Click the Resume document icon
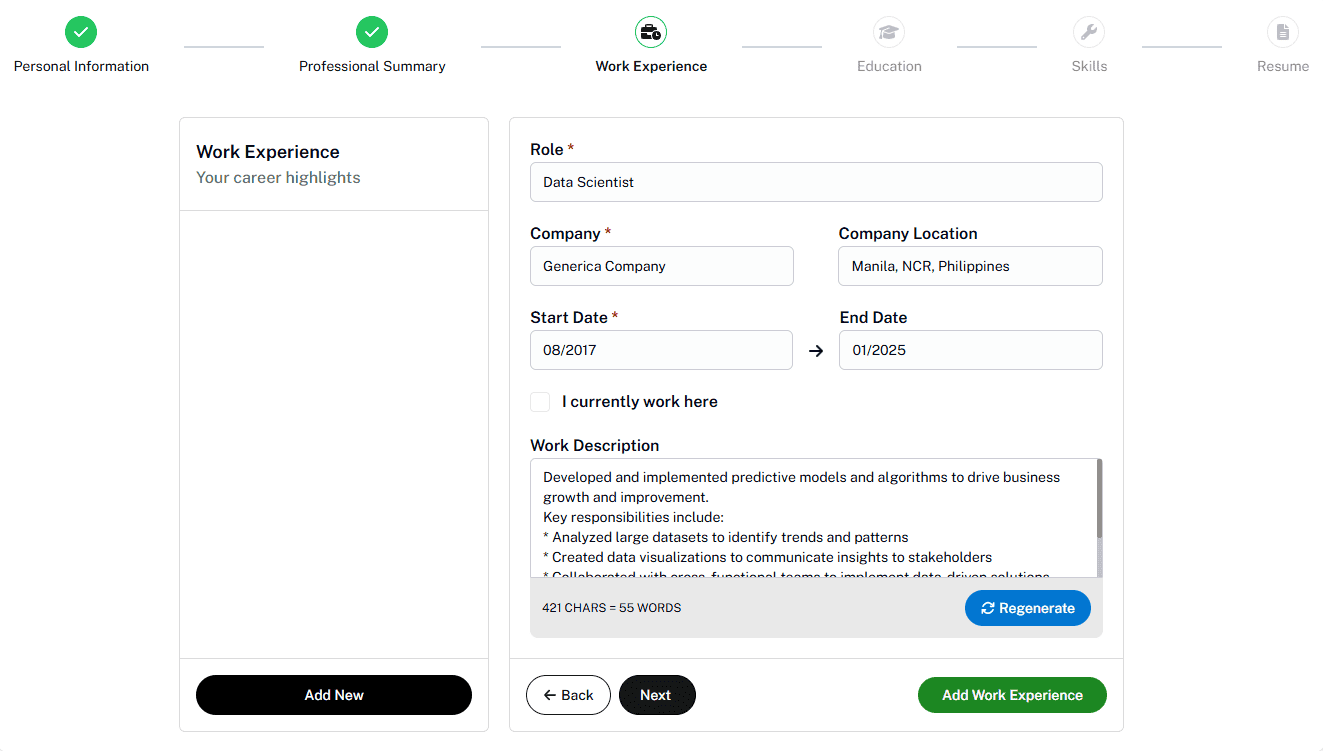 [x=1283, y=32]
